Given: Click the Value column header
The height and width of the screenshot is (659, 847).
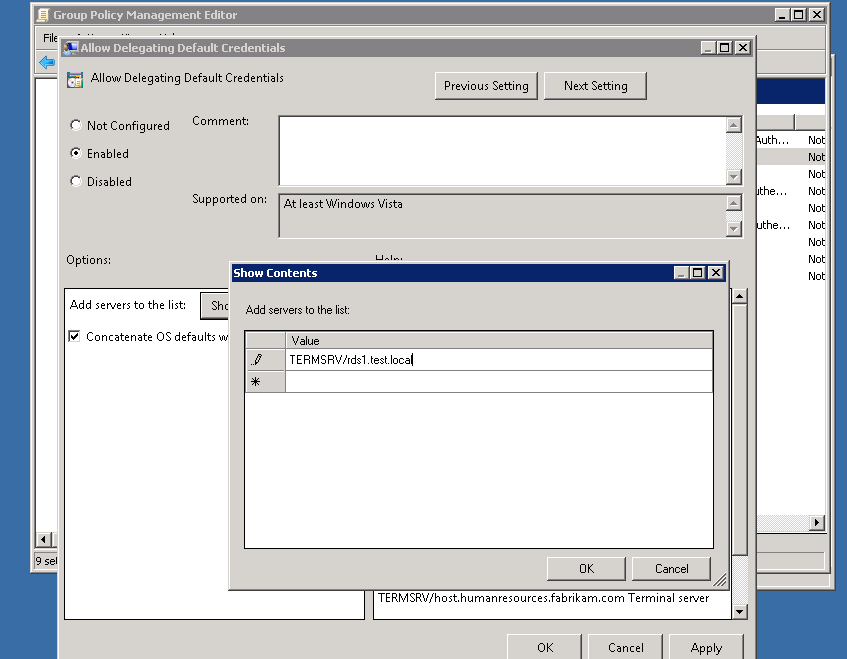Looking at the screenshot, I should (x=499, y=340).
